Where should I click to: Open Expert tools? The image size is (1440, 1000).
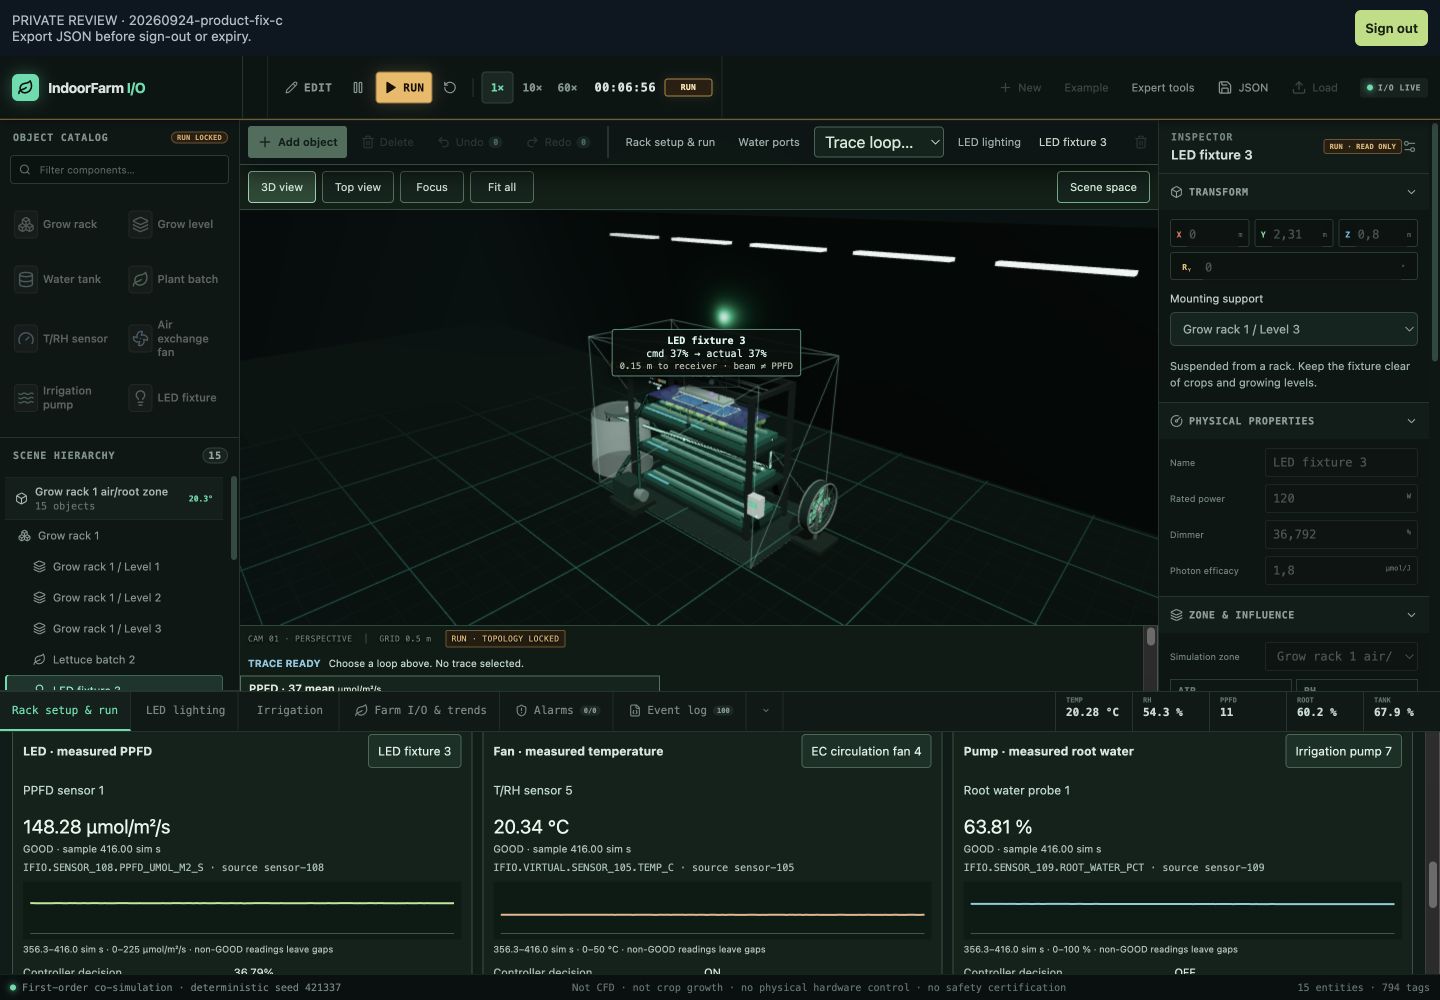pos(1163,88)
